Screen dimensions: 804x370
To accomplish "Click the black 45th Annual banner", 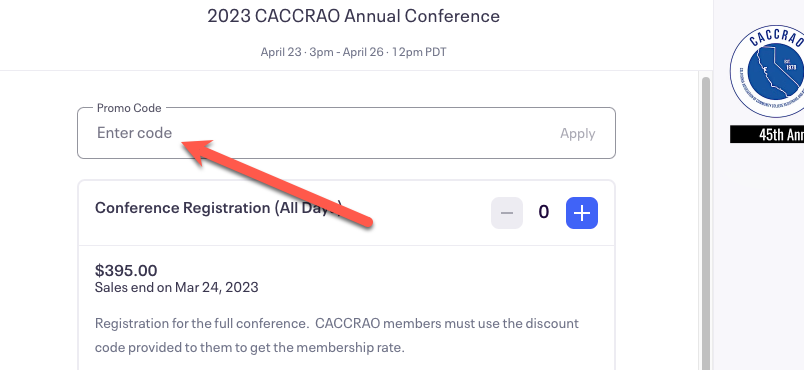I will (x=768, y=134).
